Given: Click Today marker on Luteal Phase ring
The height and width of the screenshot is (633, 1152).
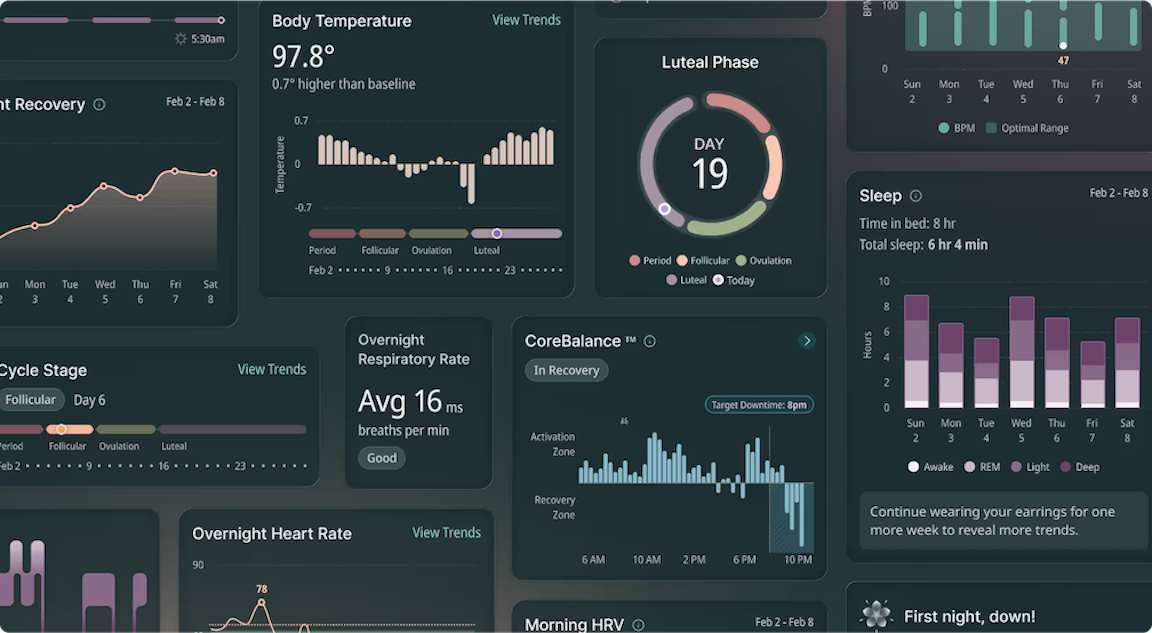Looking at the screenshot, I should tap(665, 209).
